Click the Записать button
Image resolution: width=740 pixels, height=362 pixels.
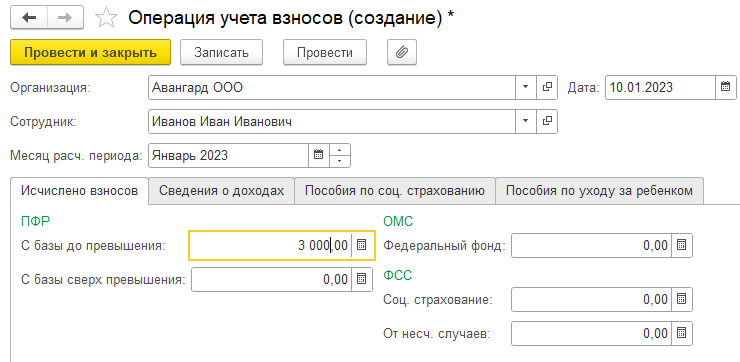221,52
